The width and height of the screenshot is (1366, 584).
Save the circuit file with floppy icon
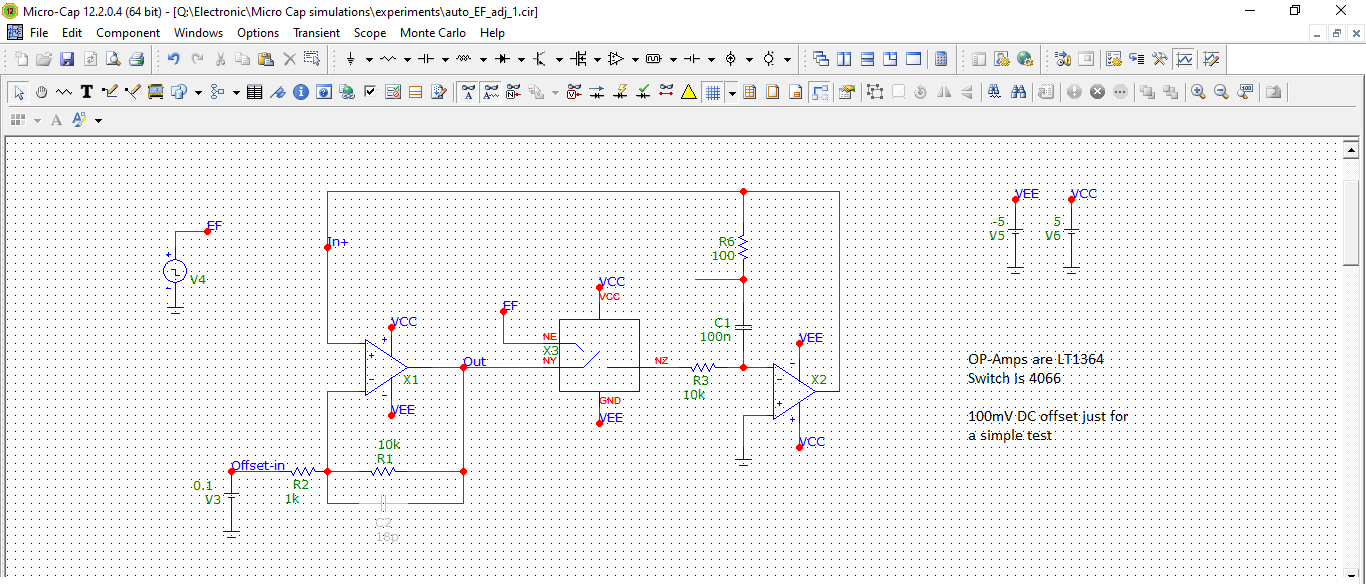click(x=67, y=59)
